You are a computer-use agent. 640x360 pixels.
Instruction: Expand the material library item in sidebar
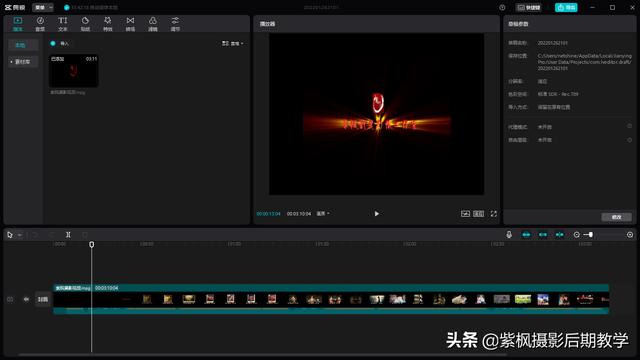click(x=21, y=62)
